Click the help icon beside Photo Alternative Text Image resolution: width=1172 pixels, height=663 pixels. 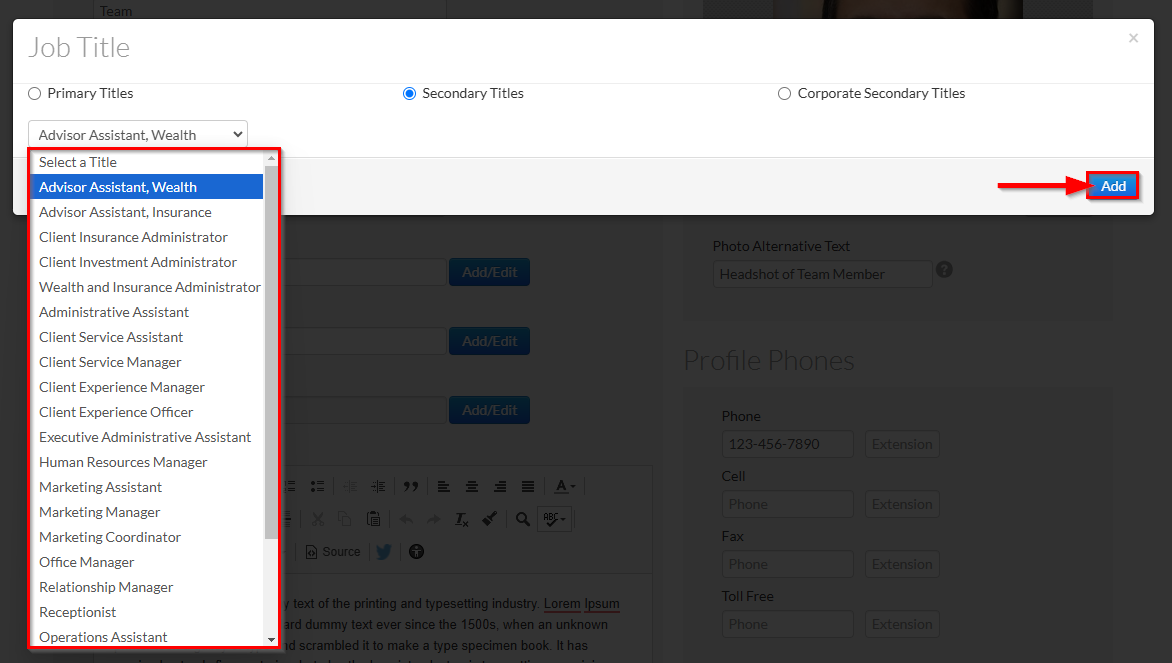coord(944,270)
